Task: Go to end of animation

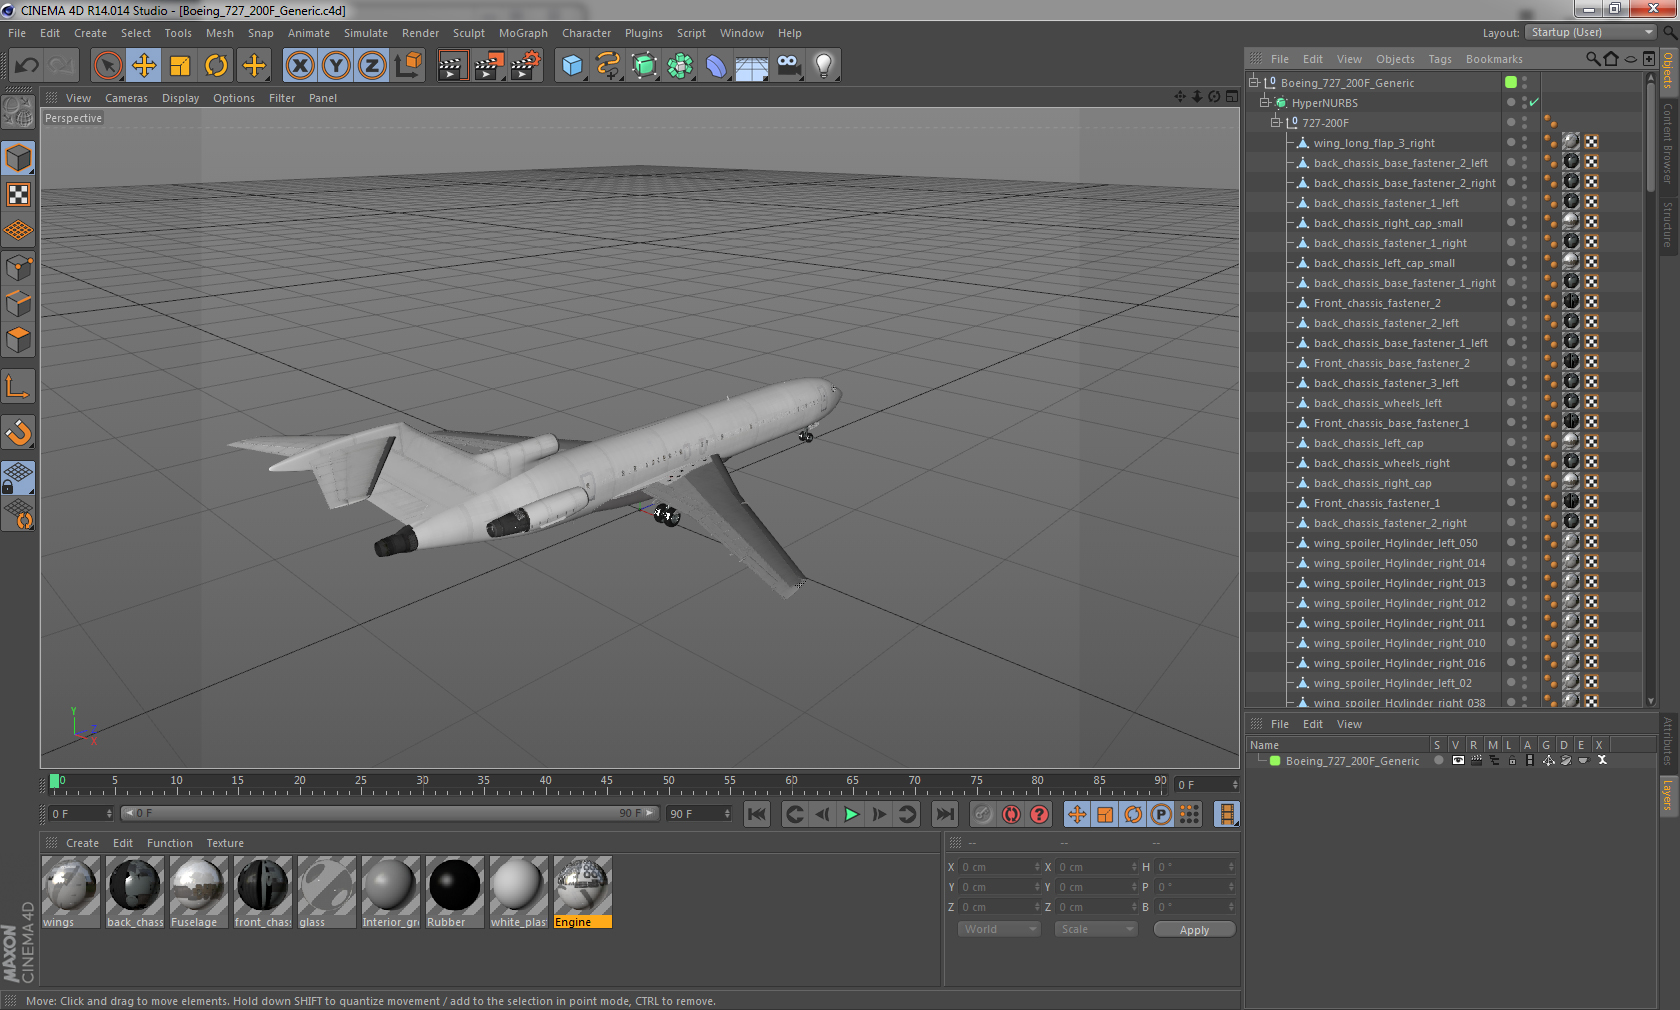Action: point(944,814)
